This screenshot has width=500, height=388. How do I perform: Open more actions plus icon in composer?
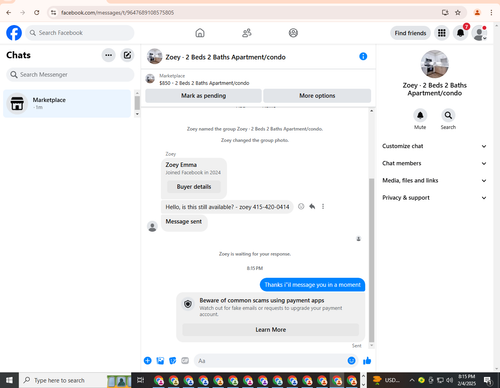point(148,361)
